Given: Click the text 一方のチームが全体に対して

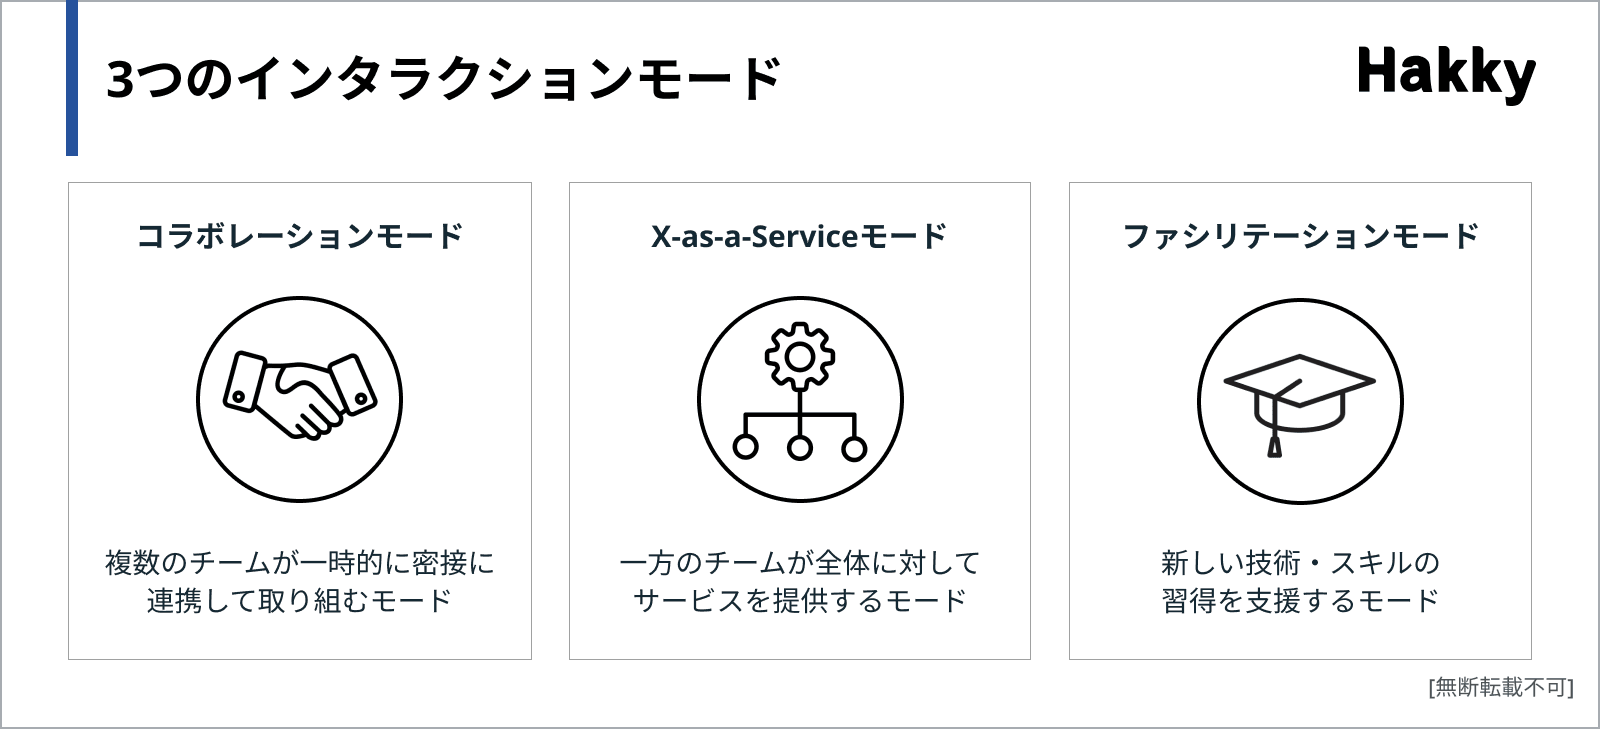Looking at the screenshot, I should [x=799, y=563].
